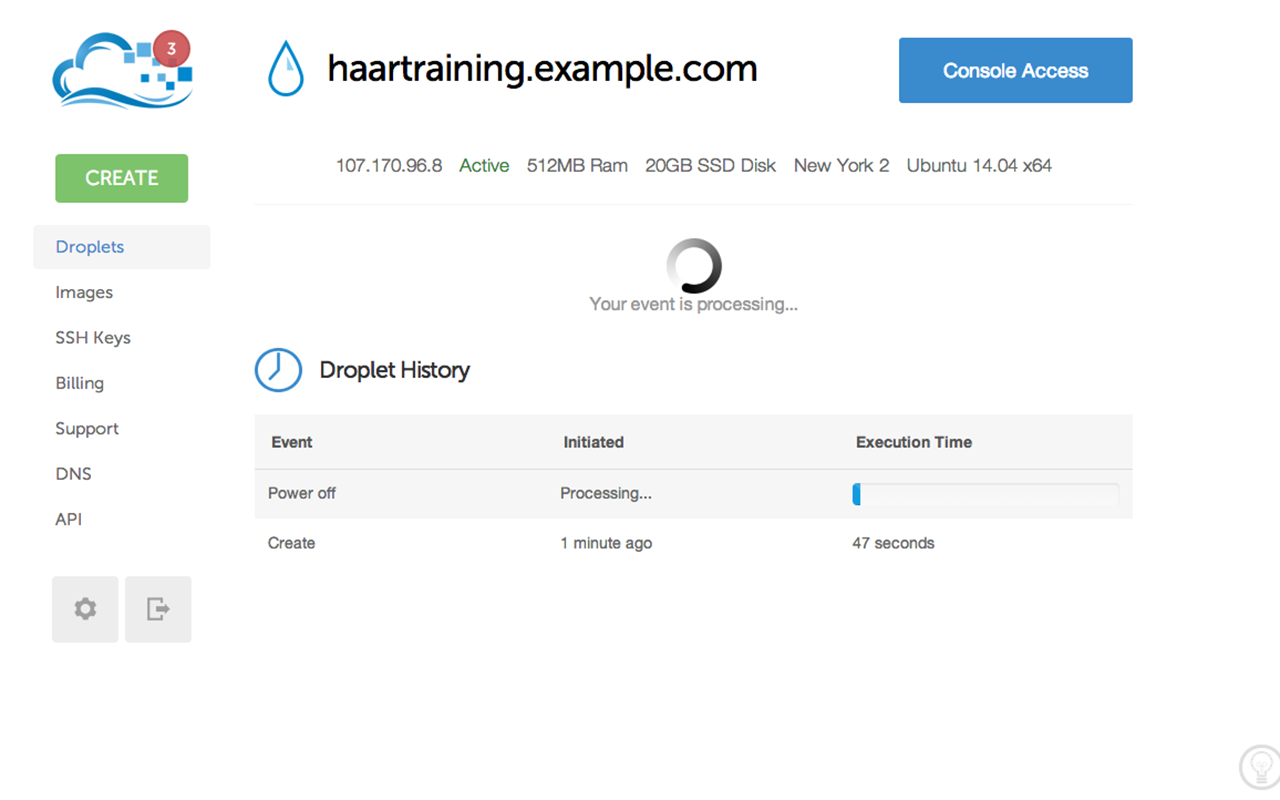
Task: Open the DNS settings page
Action: tap(73, 474)
